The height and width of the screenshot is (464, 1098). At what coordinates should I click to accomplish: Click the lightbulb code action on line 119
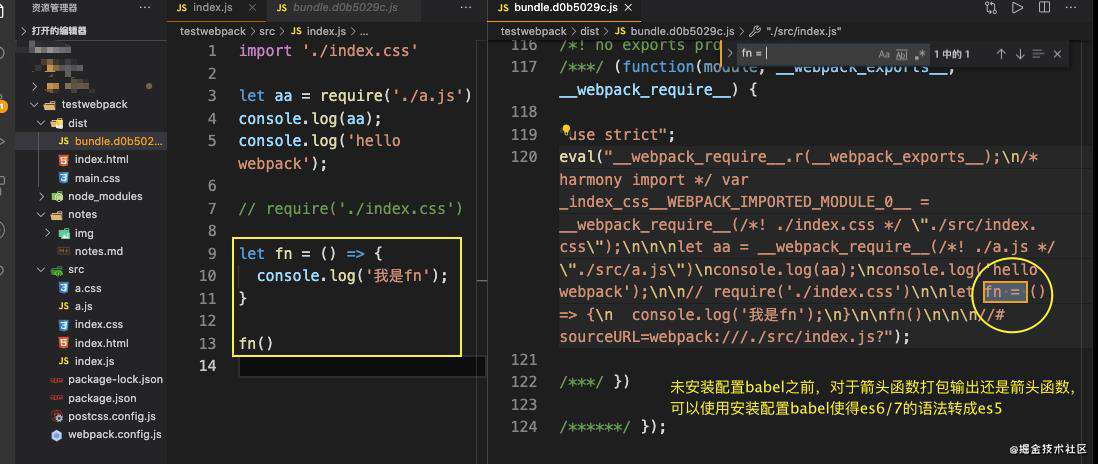click(x=566, y=130)
